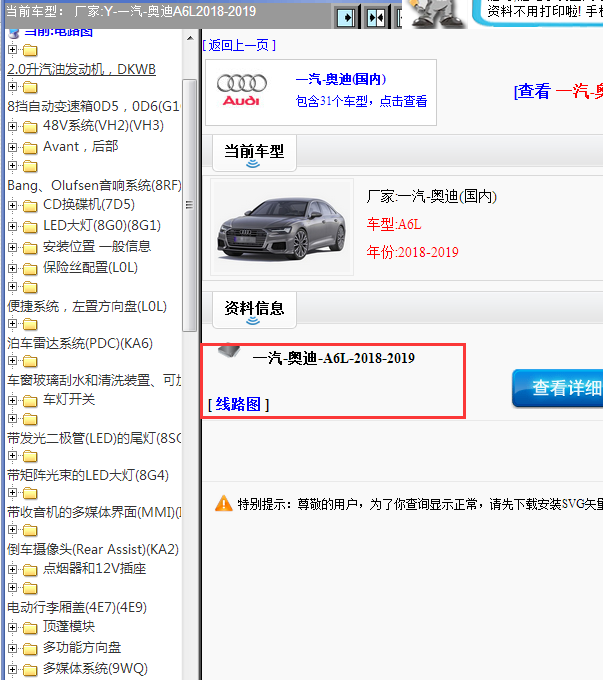
Task: Expand the LED大灯(8G0)(8G1) tree node
Action: pyautogui.click(x=12, y=226)
